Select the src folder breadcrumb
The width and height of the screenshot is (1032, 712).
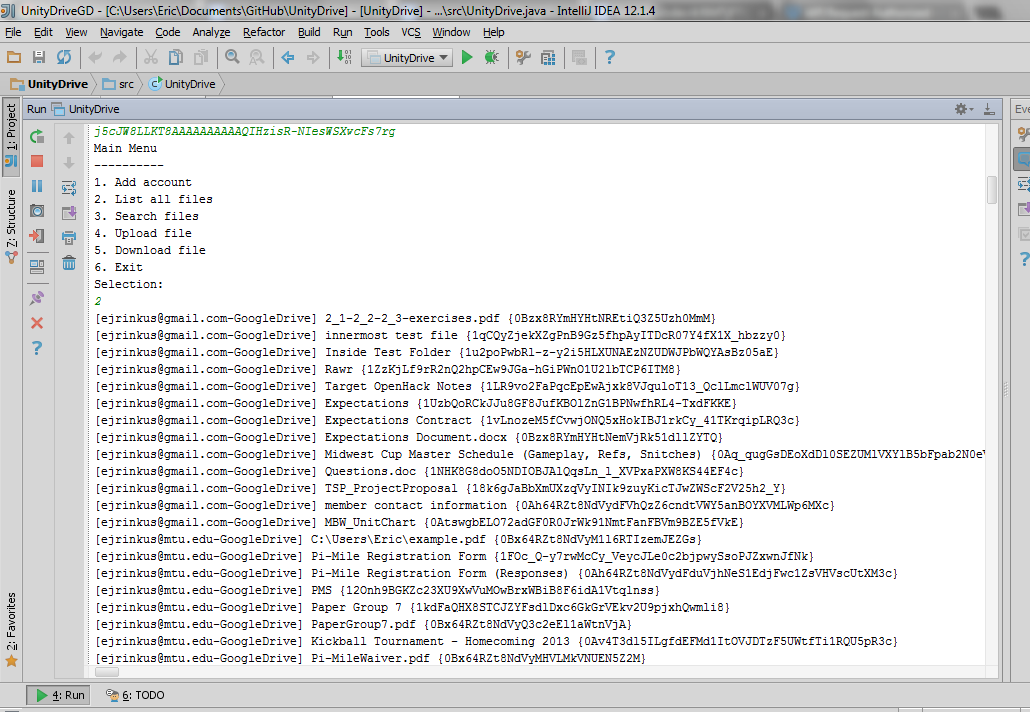click(118, 84)
